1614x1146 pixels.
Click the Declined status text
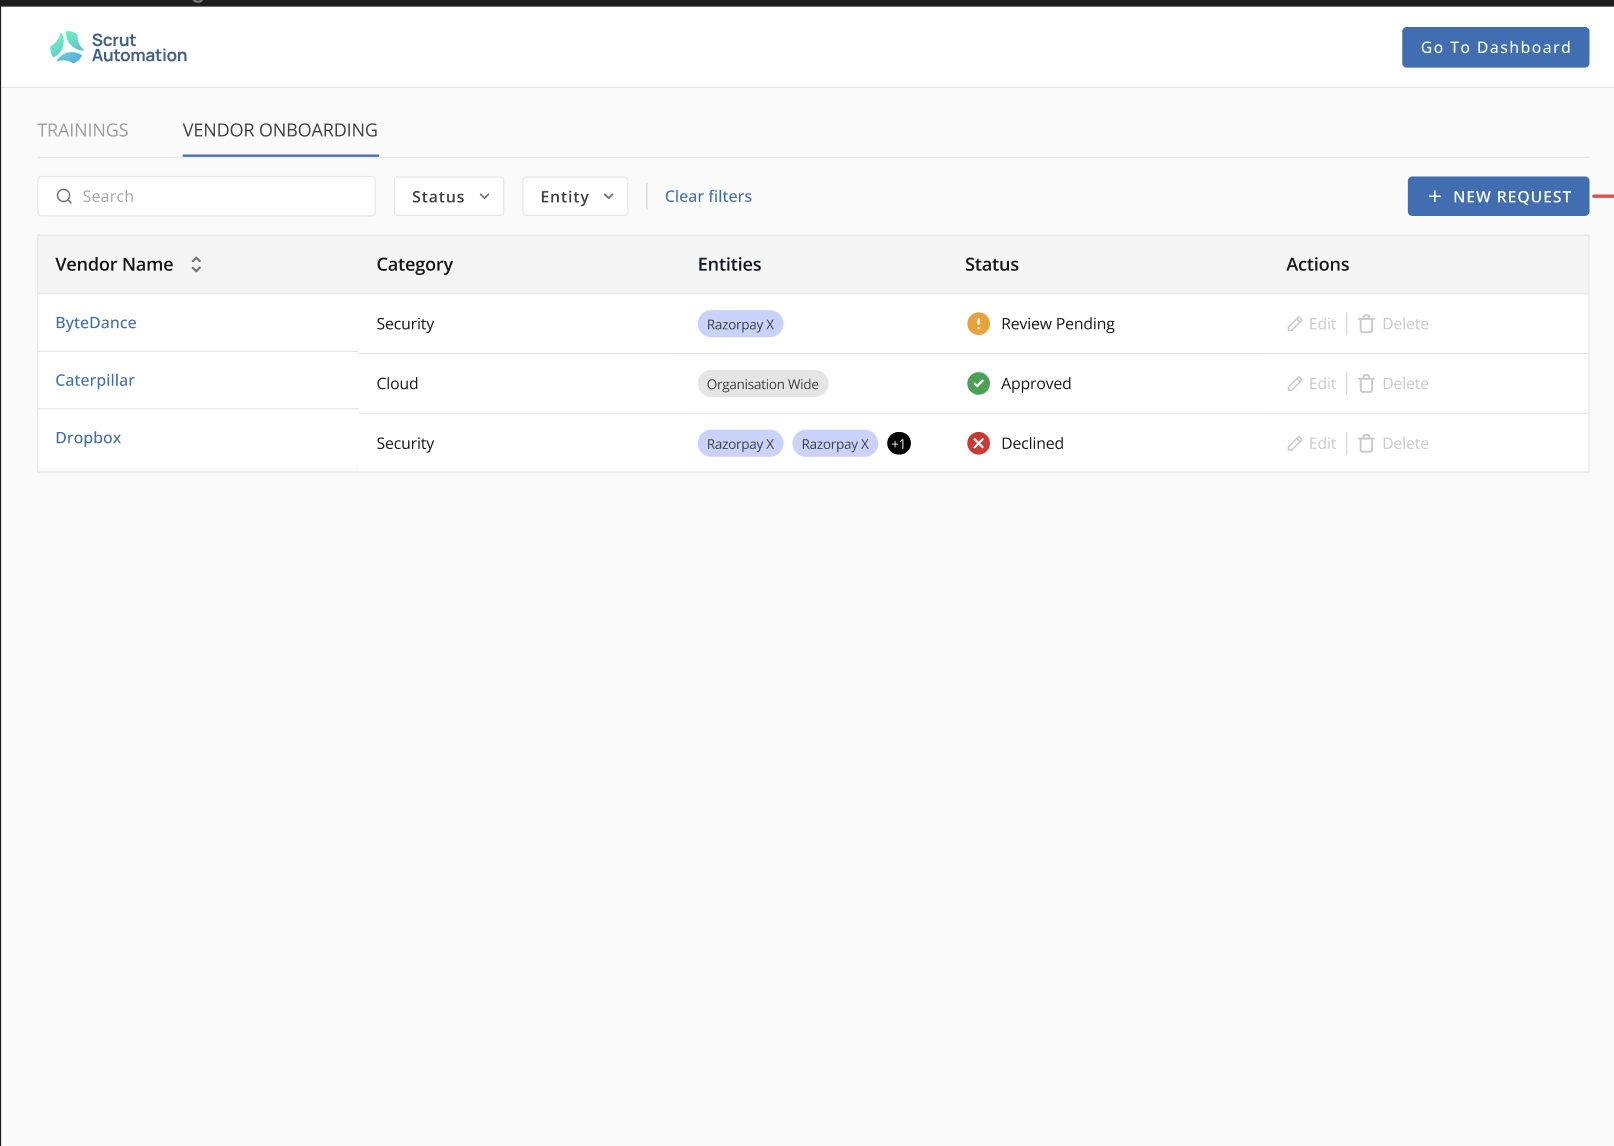tap(1032, 444)
